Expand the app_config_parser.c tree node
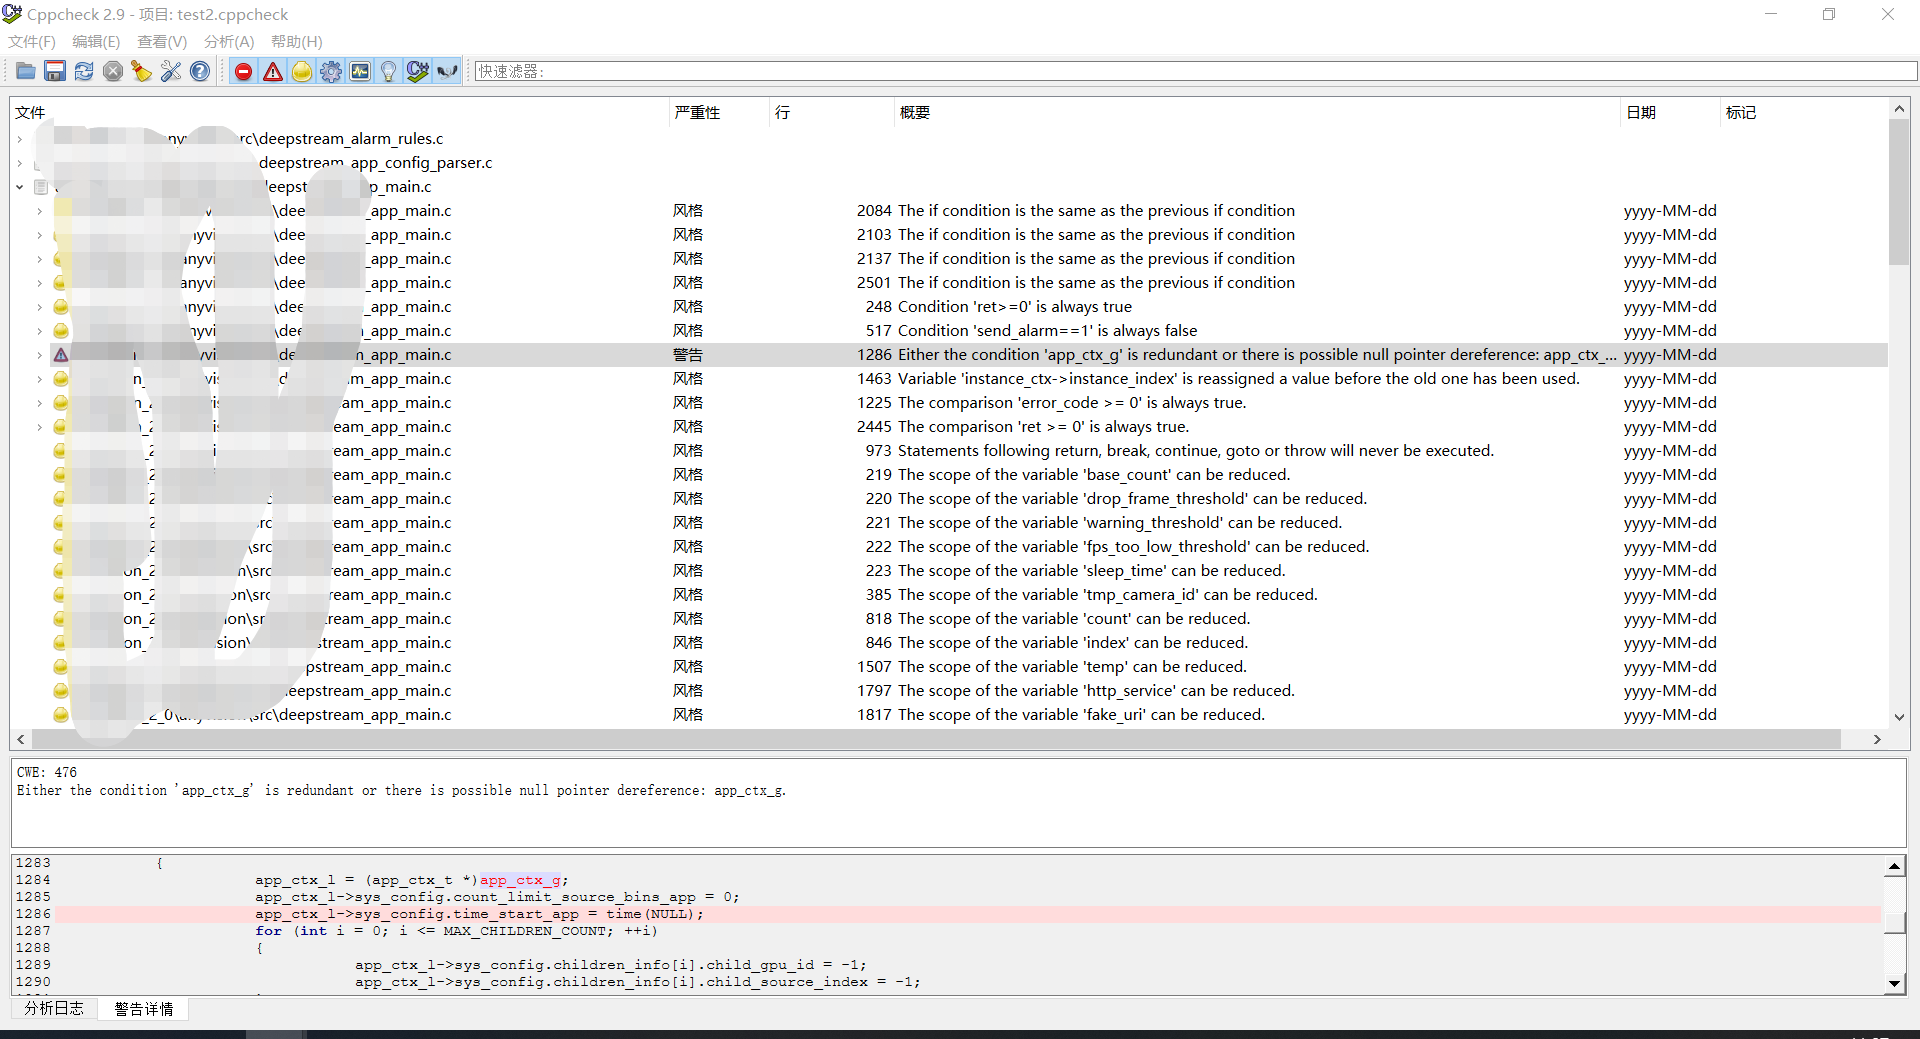1920x1039 pixels. (x=20, y=163)
